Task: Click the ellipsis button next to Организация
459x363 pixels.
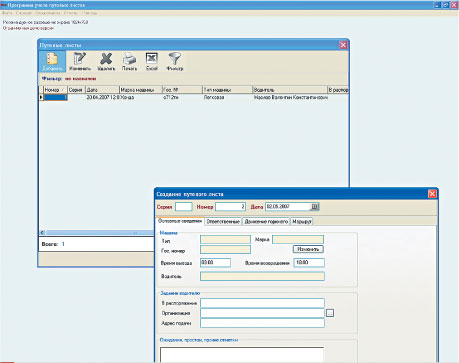Action: pos(330,313)
